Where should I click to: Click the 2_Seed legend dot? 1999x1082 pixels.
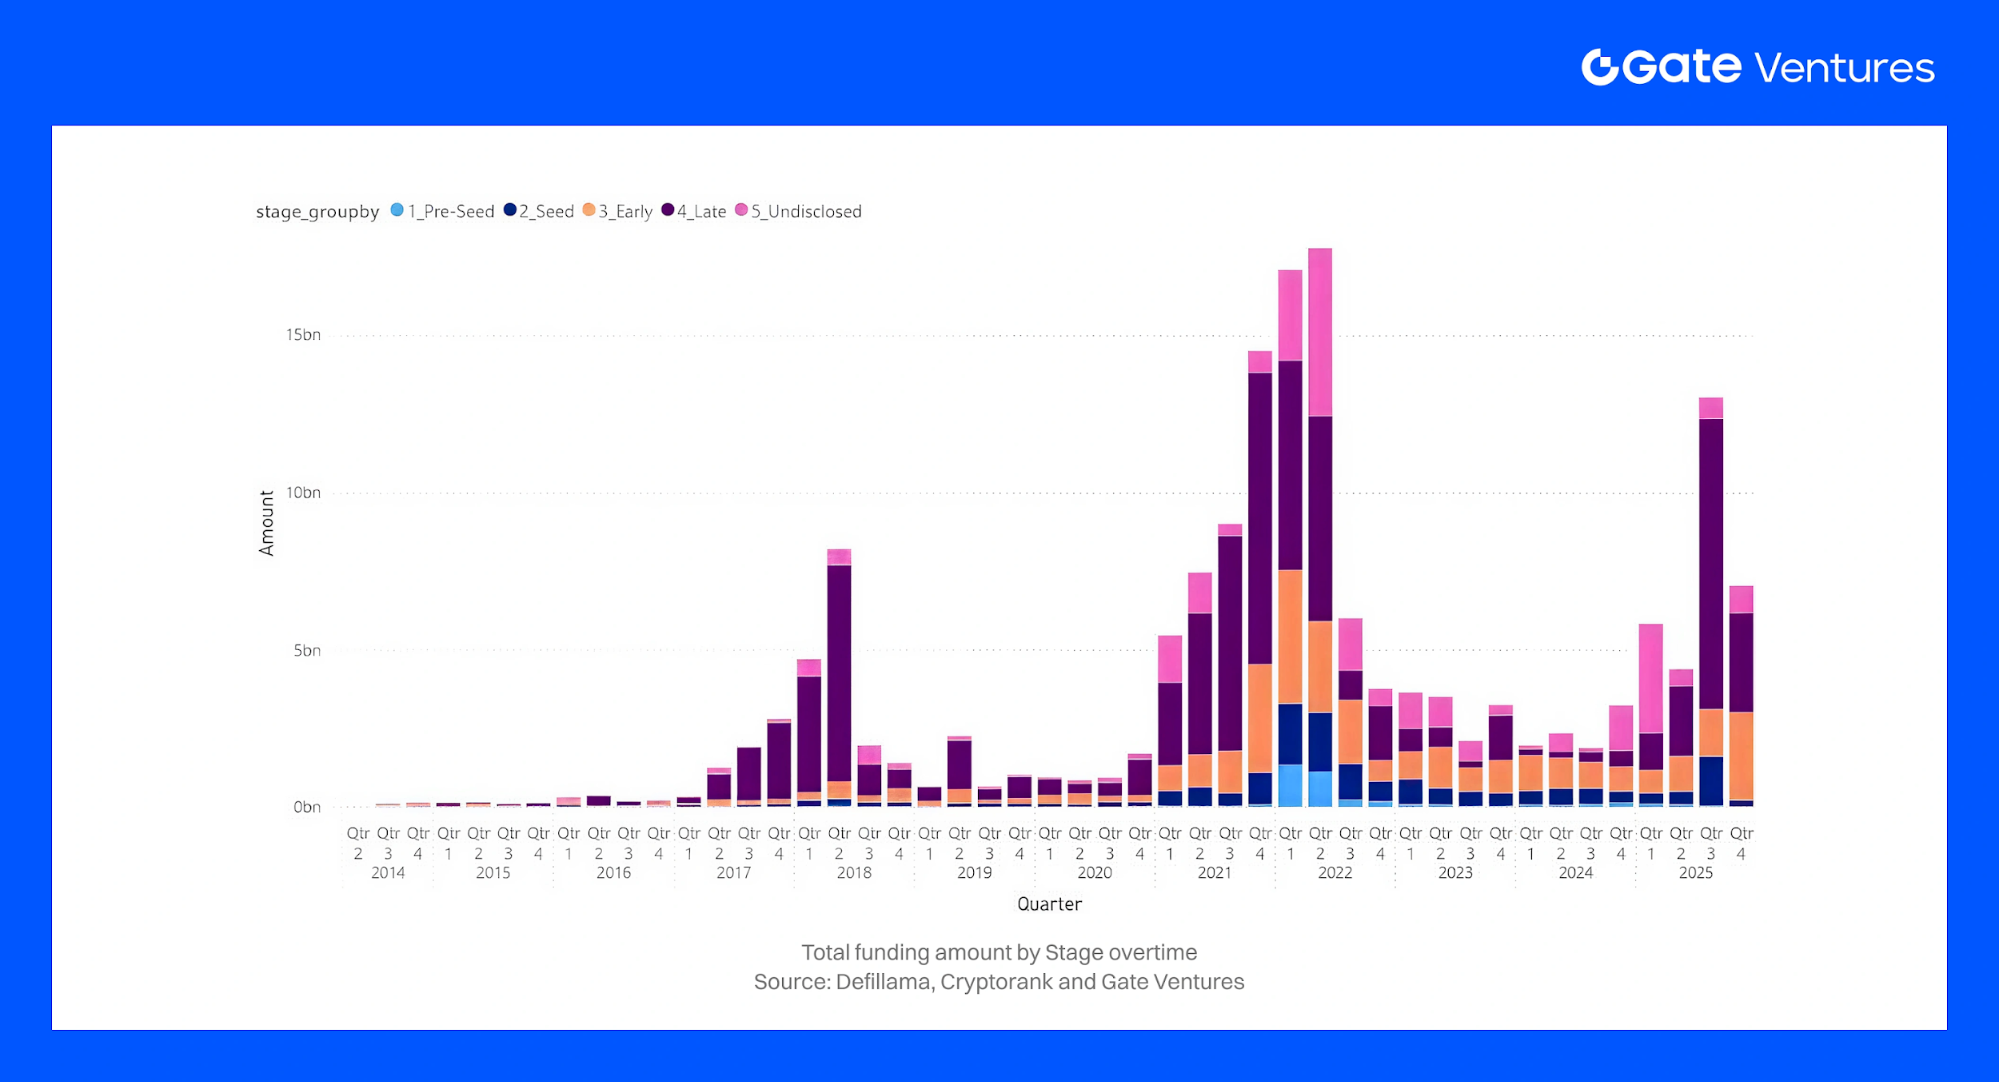510,210
